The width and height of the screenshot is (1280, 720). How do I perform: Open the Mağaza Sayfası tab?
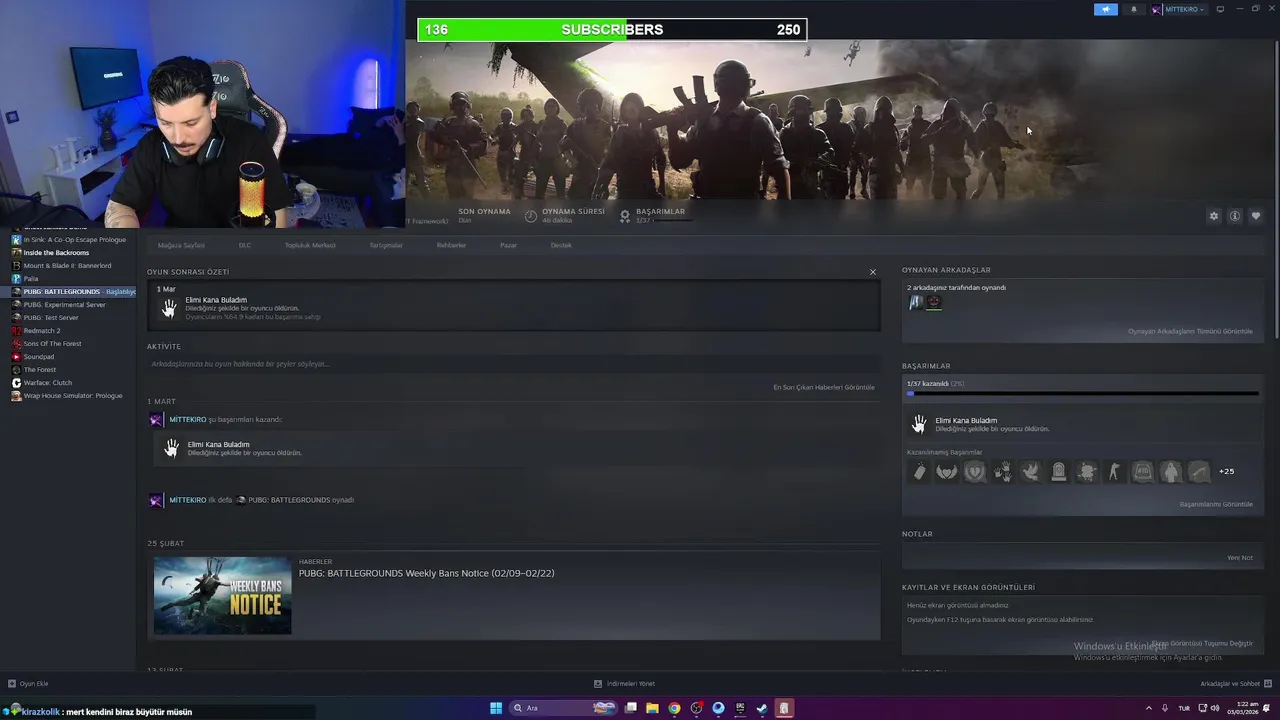[x=181, y=245]
